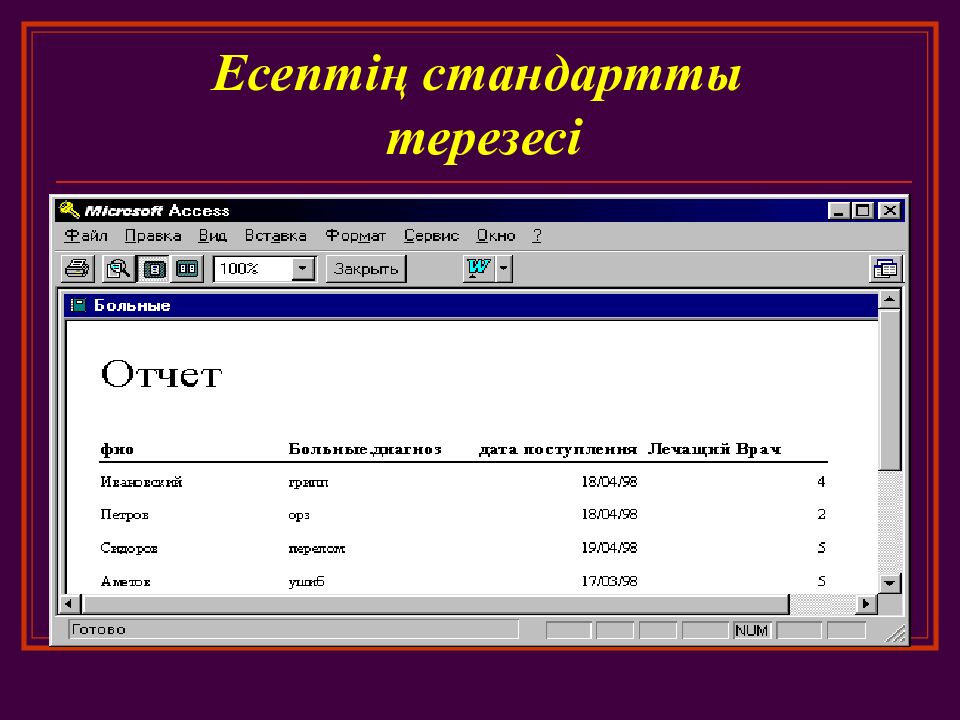Toggle the Two Pages view button
This screenshot has height=720, width=960.
tap(188, 268)
